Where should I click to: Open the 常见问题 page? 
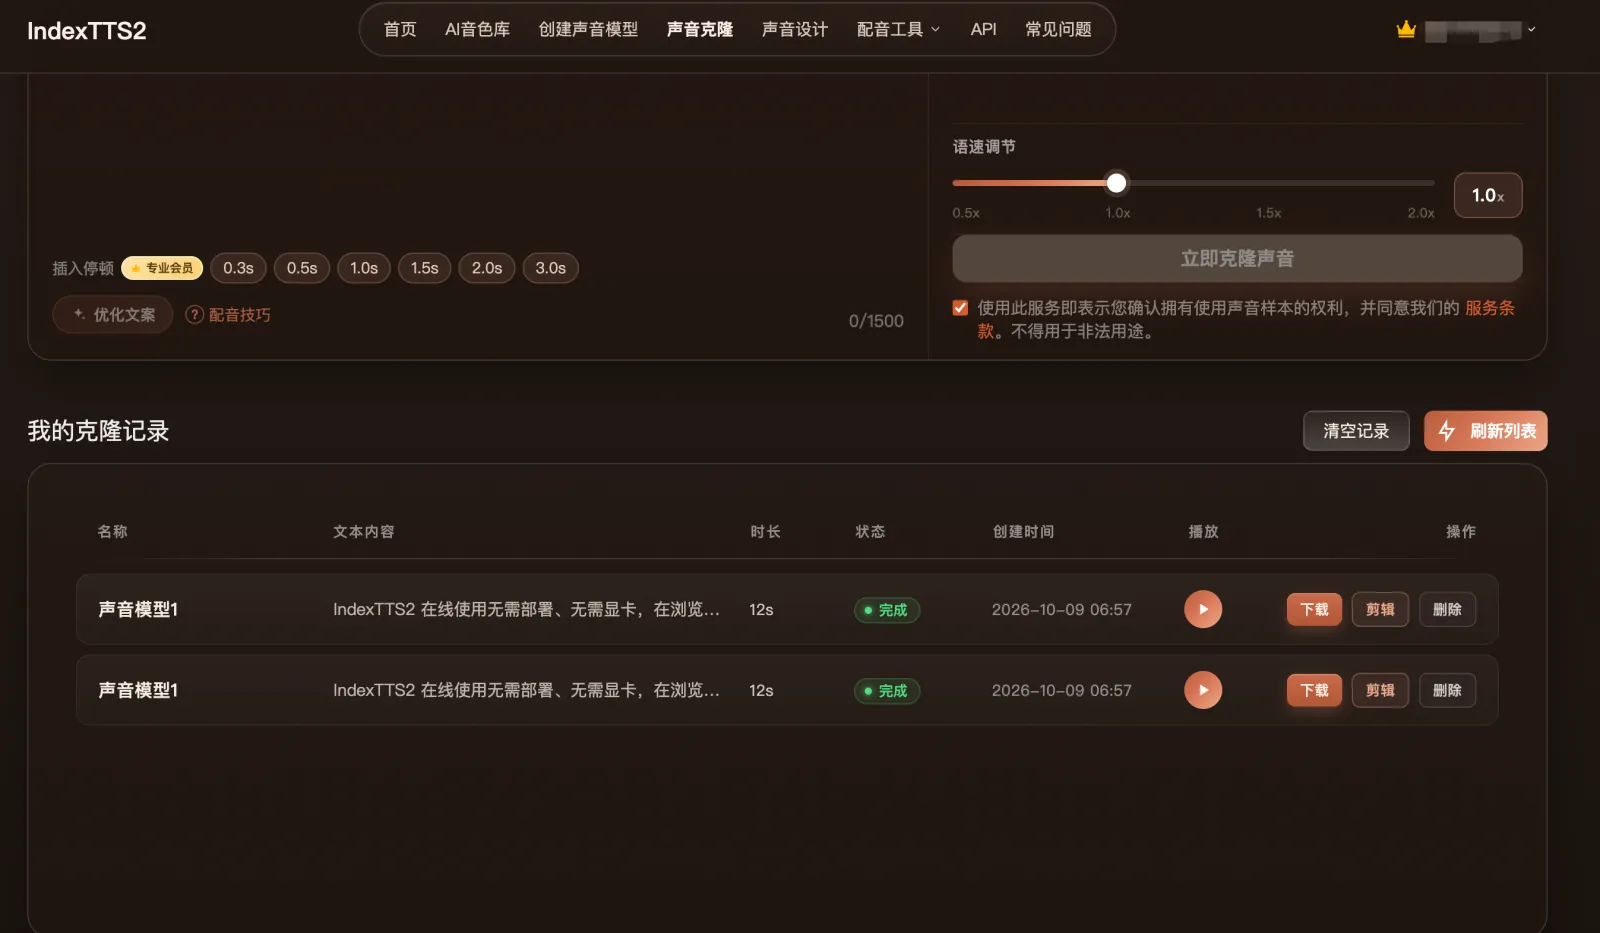[x=1058, y=29]
